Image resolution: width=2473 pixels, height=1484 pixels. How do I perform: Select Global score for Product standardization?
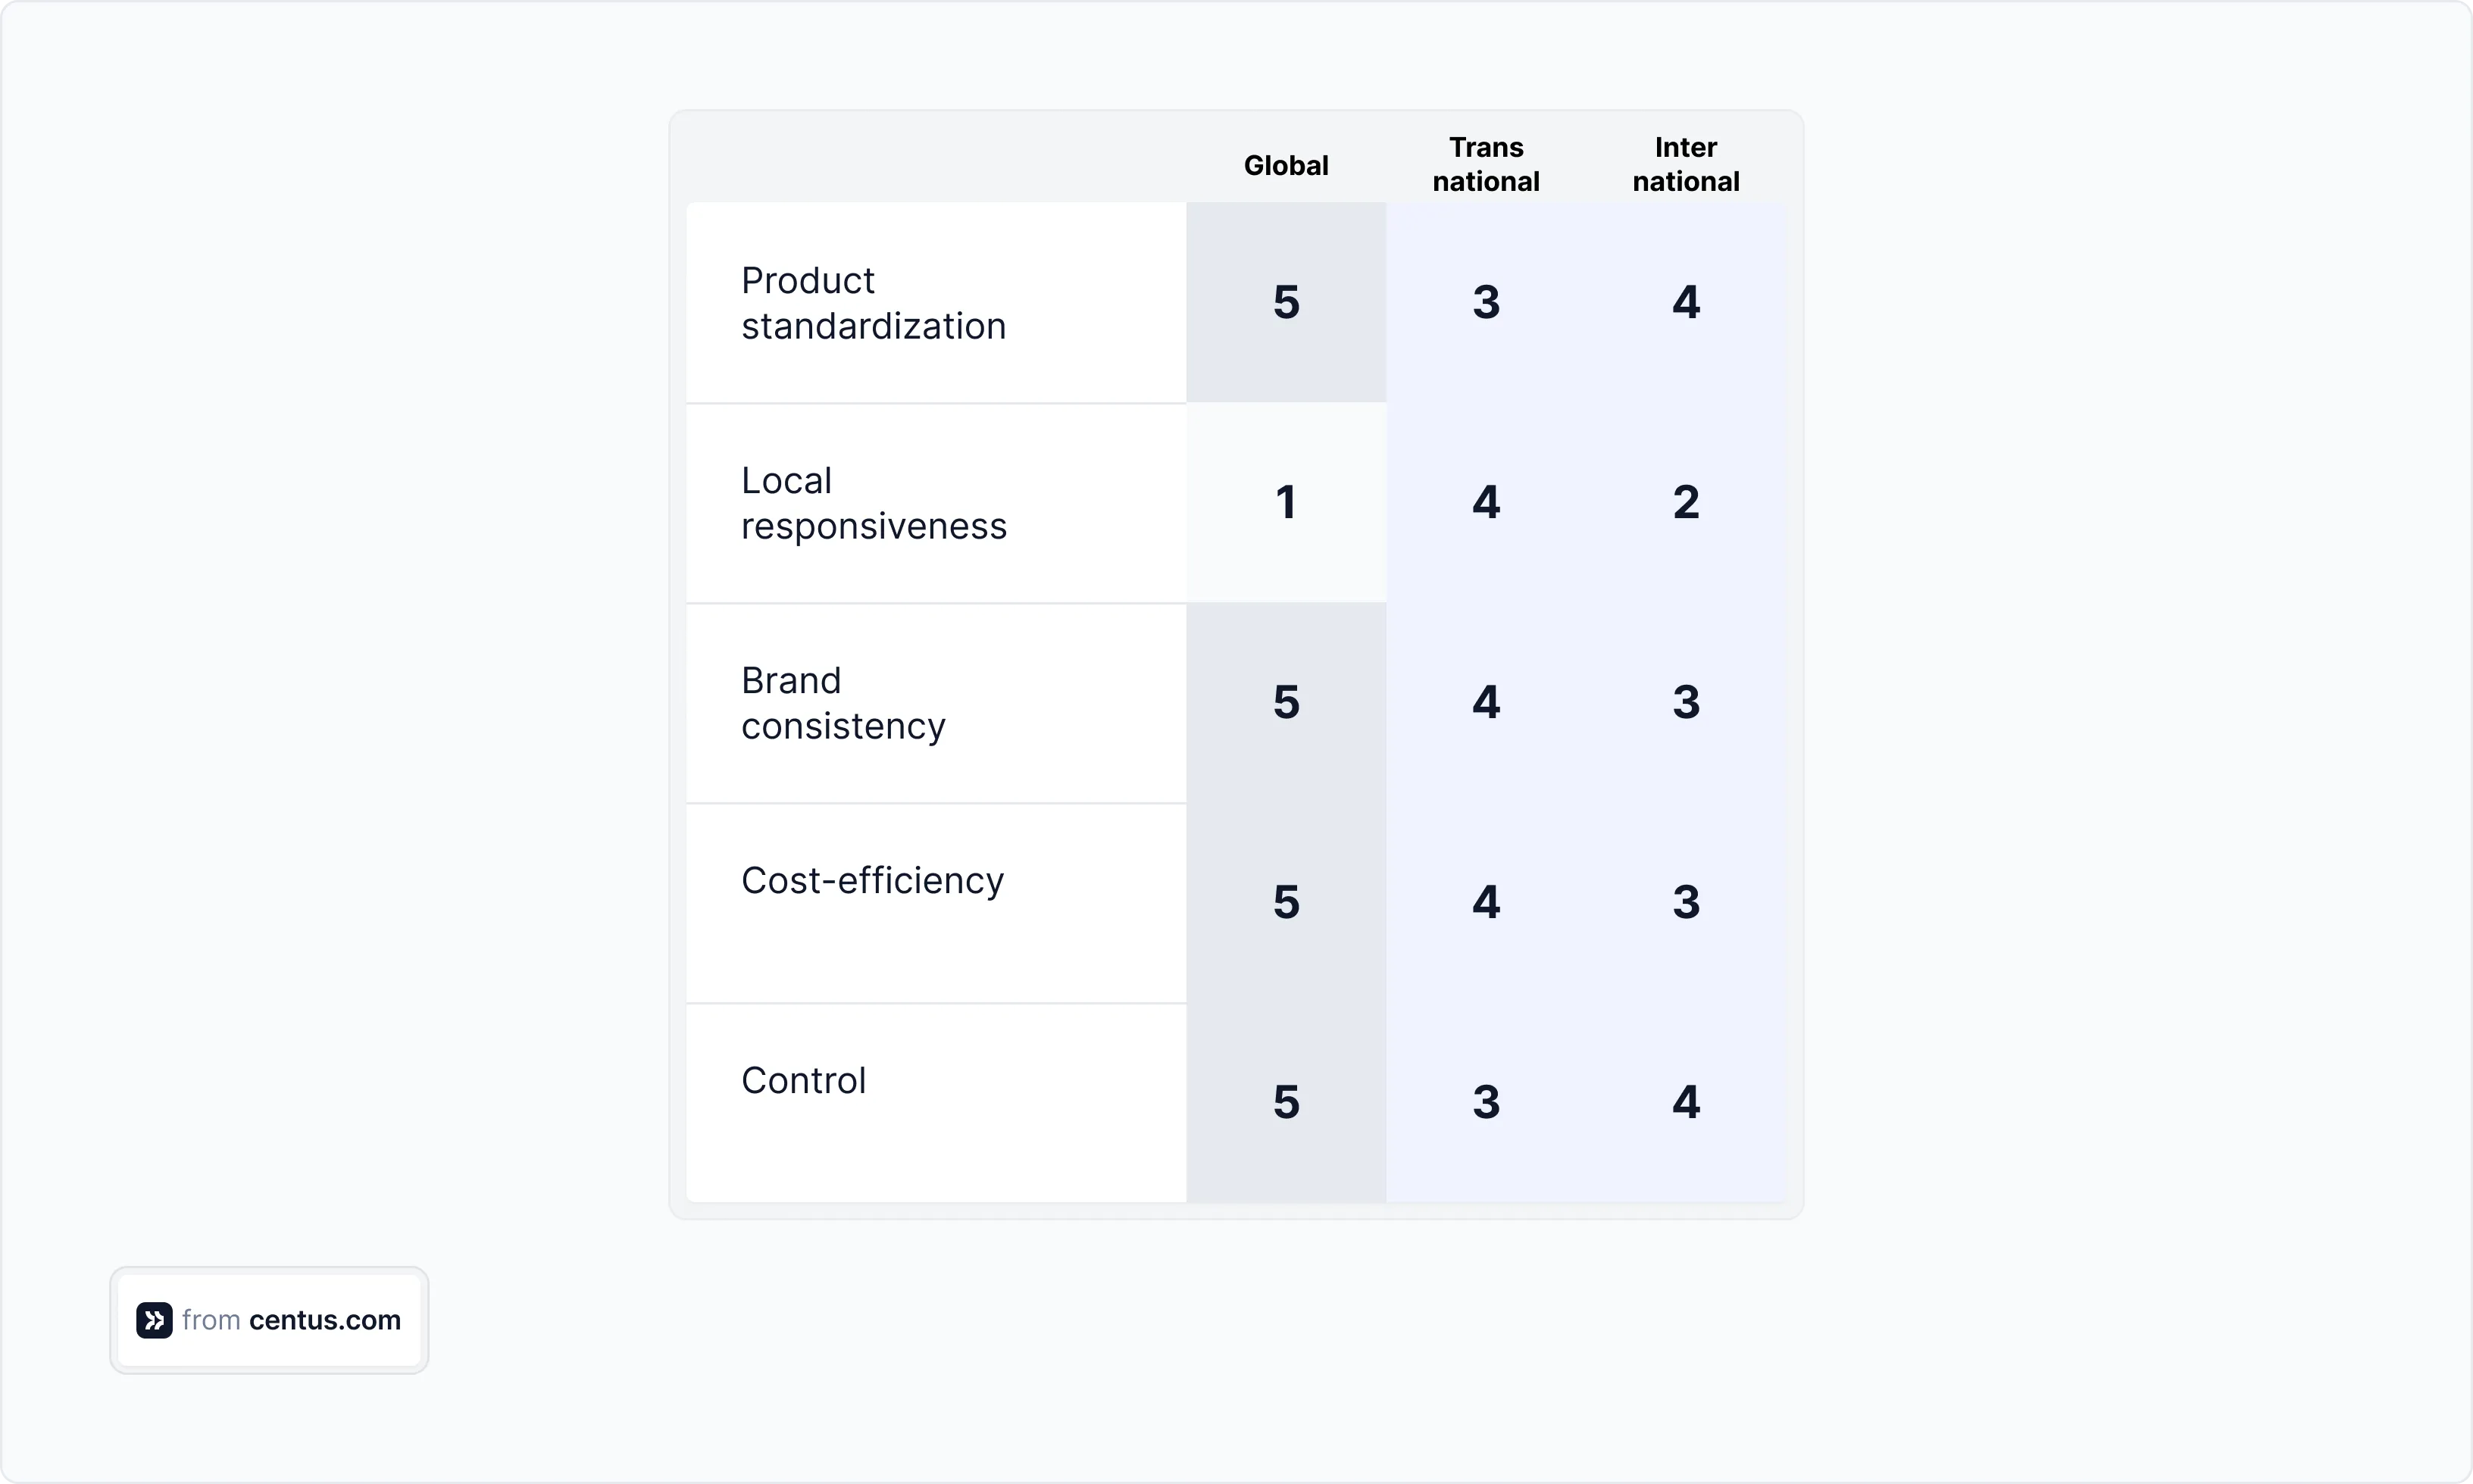[x=1286, y=302]
